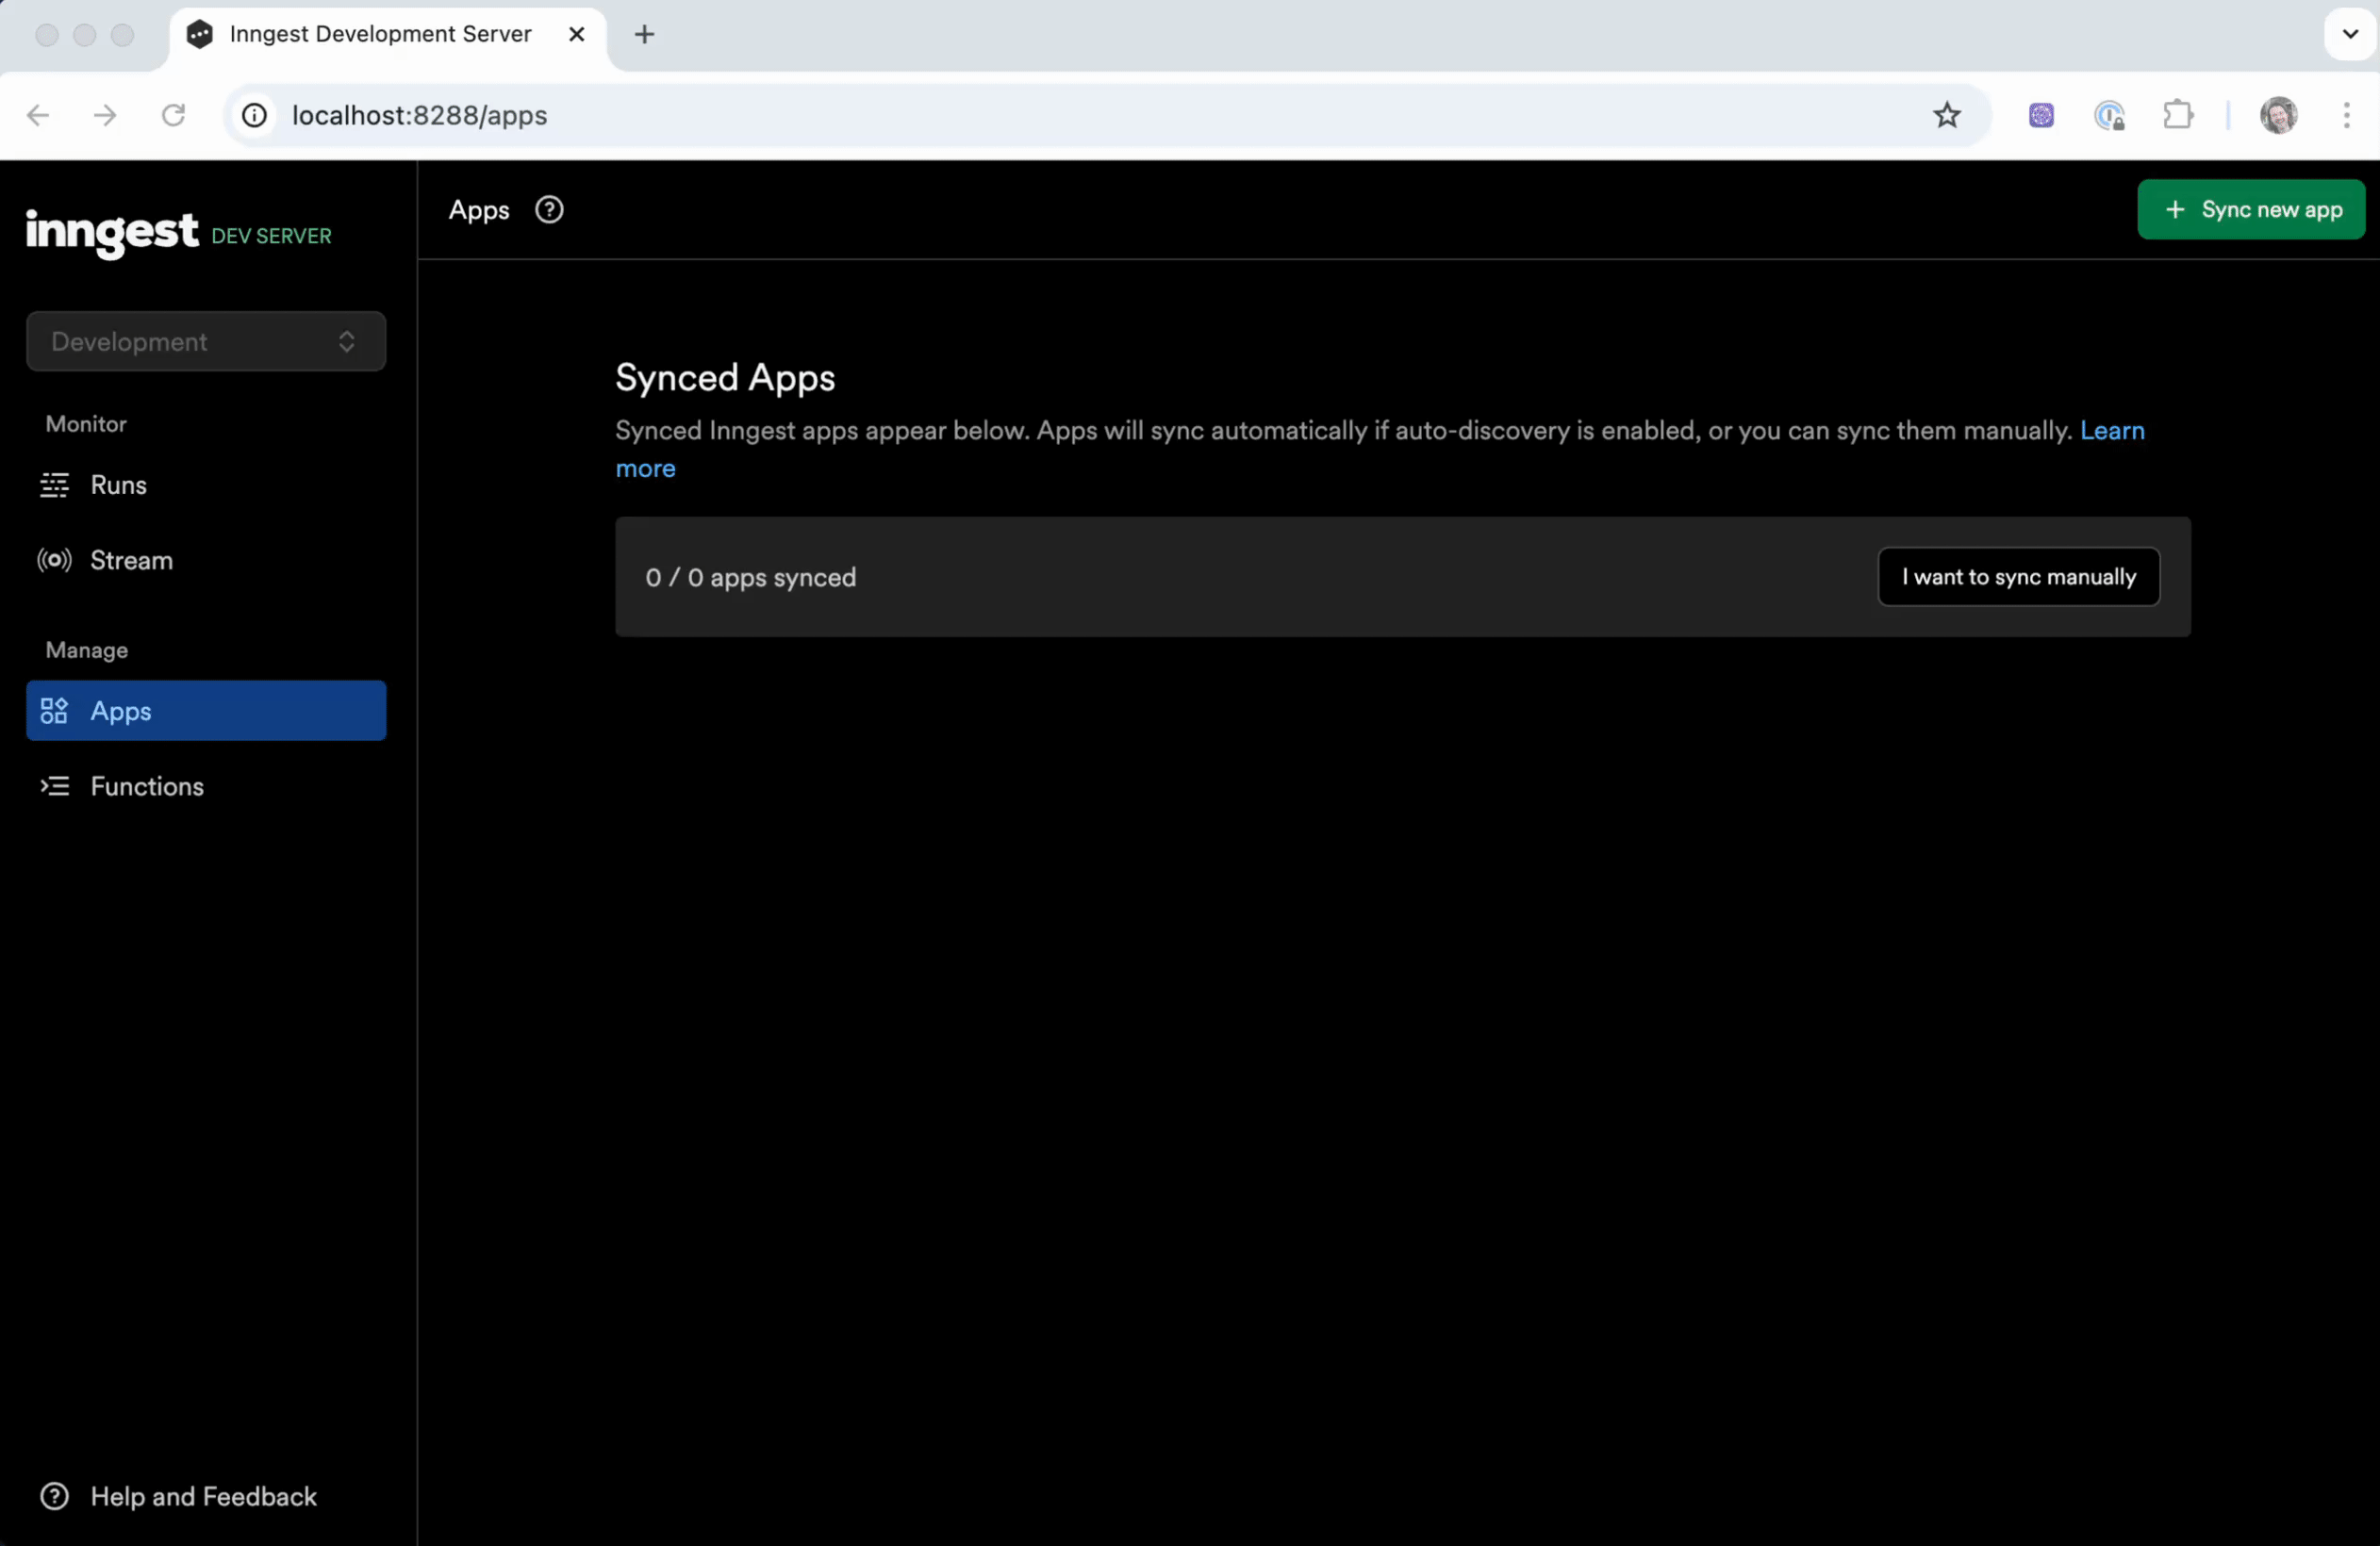Open a new browser tab

pyautogui.click(x=644, y=33)
